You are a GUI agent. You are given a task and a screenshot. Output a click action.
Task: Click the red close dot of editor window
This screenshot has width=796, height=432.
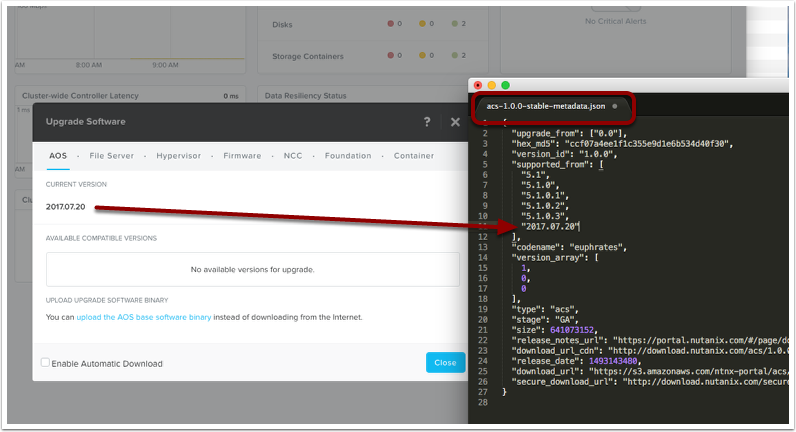coord(478,85)
